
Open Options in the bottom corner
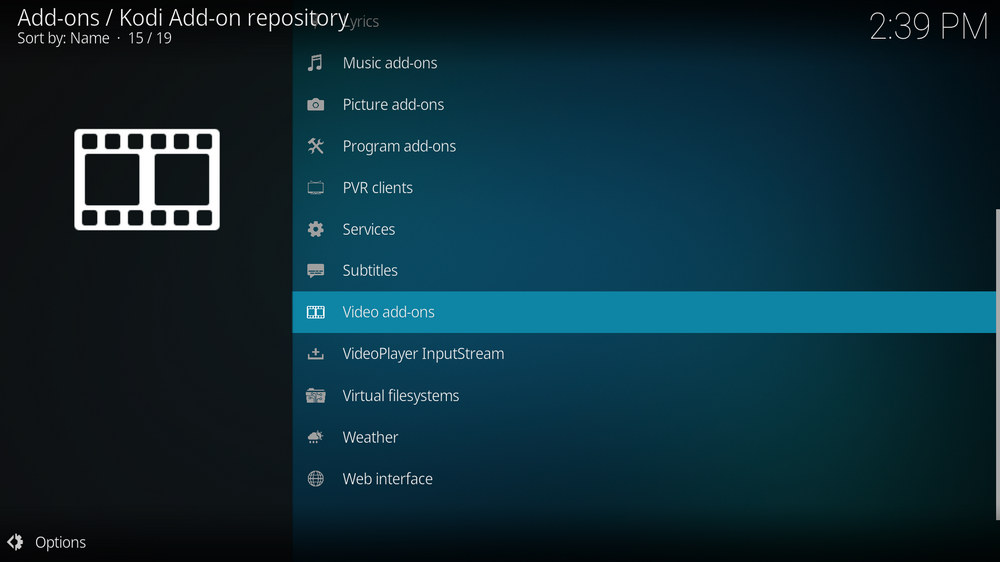point(60,542)
